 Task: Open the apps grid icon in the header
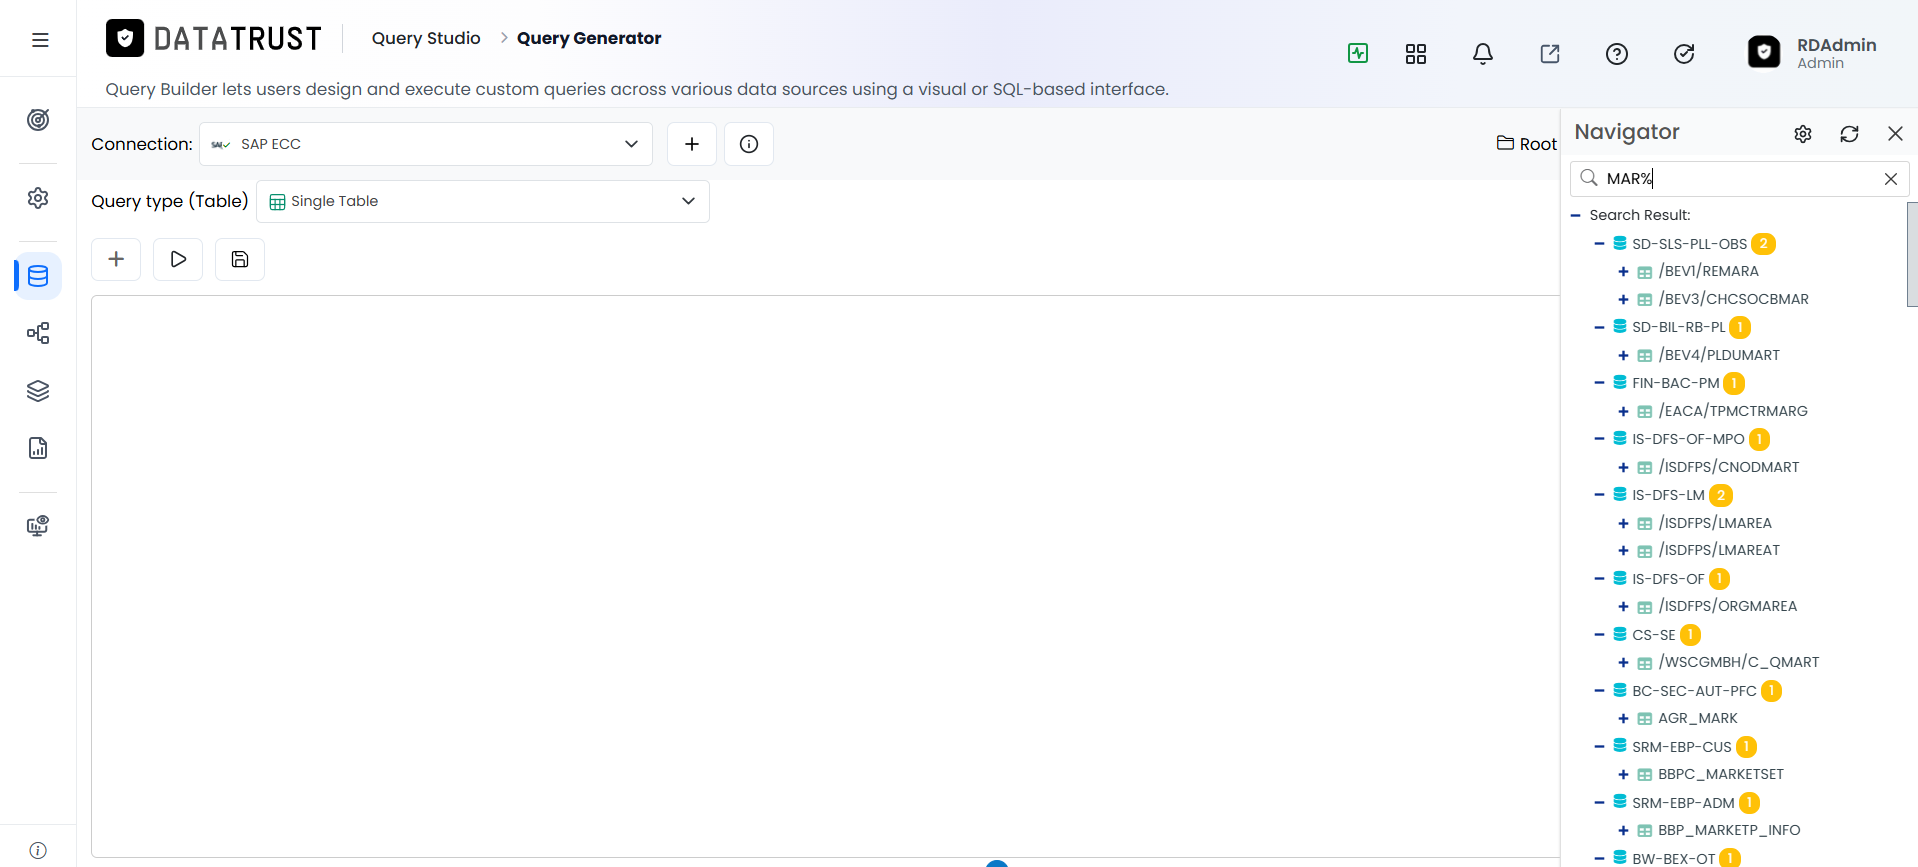tap(1416, 54)
